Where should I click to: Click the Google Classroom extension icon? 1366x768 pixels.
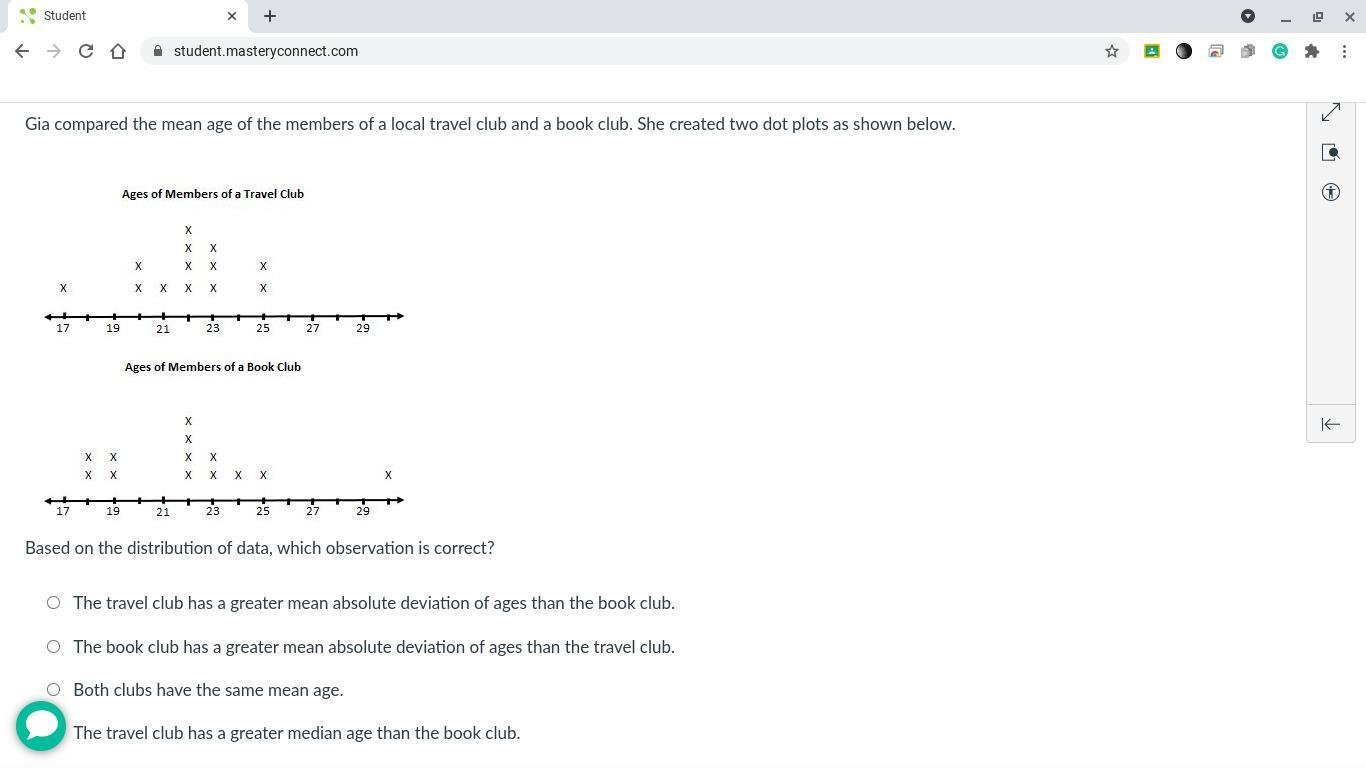point(1152,51)
